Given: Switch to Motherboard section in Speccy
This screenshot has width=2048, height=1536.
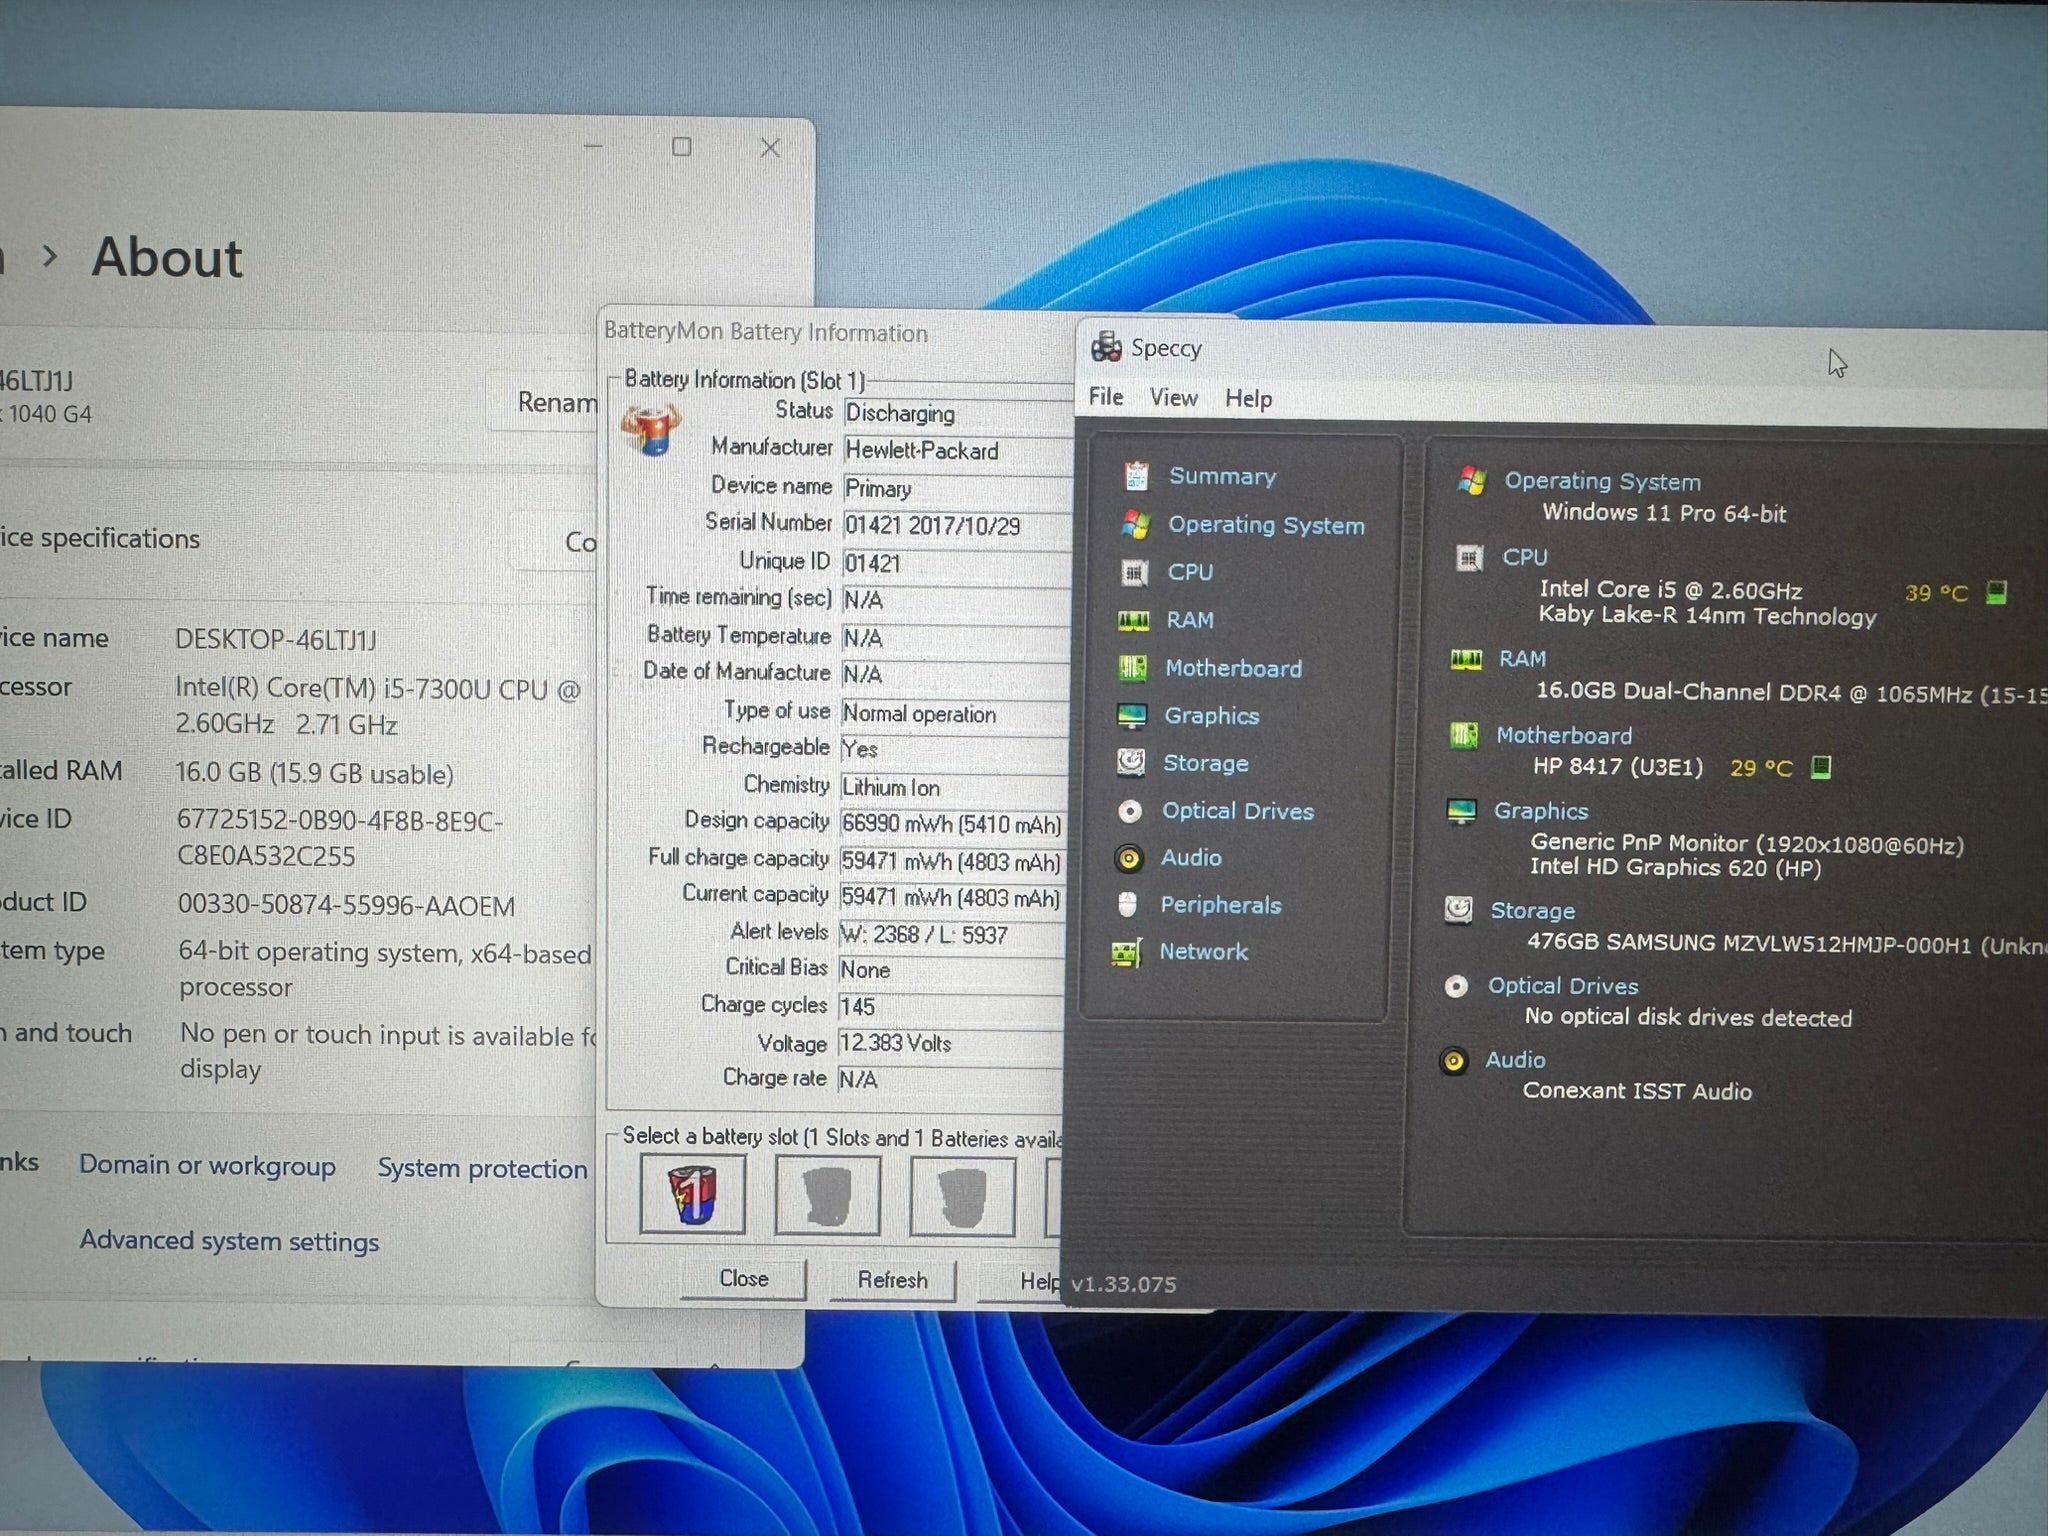Looking at the screenshot, I should (1234, 668).
